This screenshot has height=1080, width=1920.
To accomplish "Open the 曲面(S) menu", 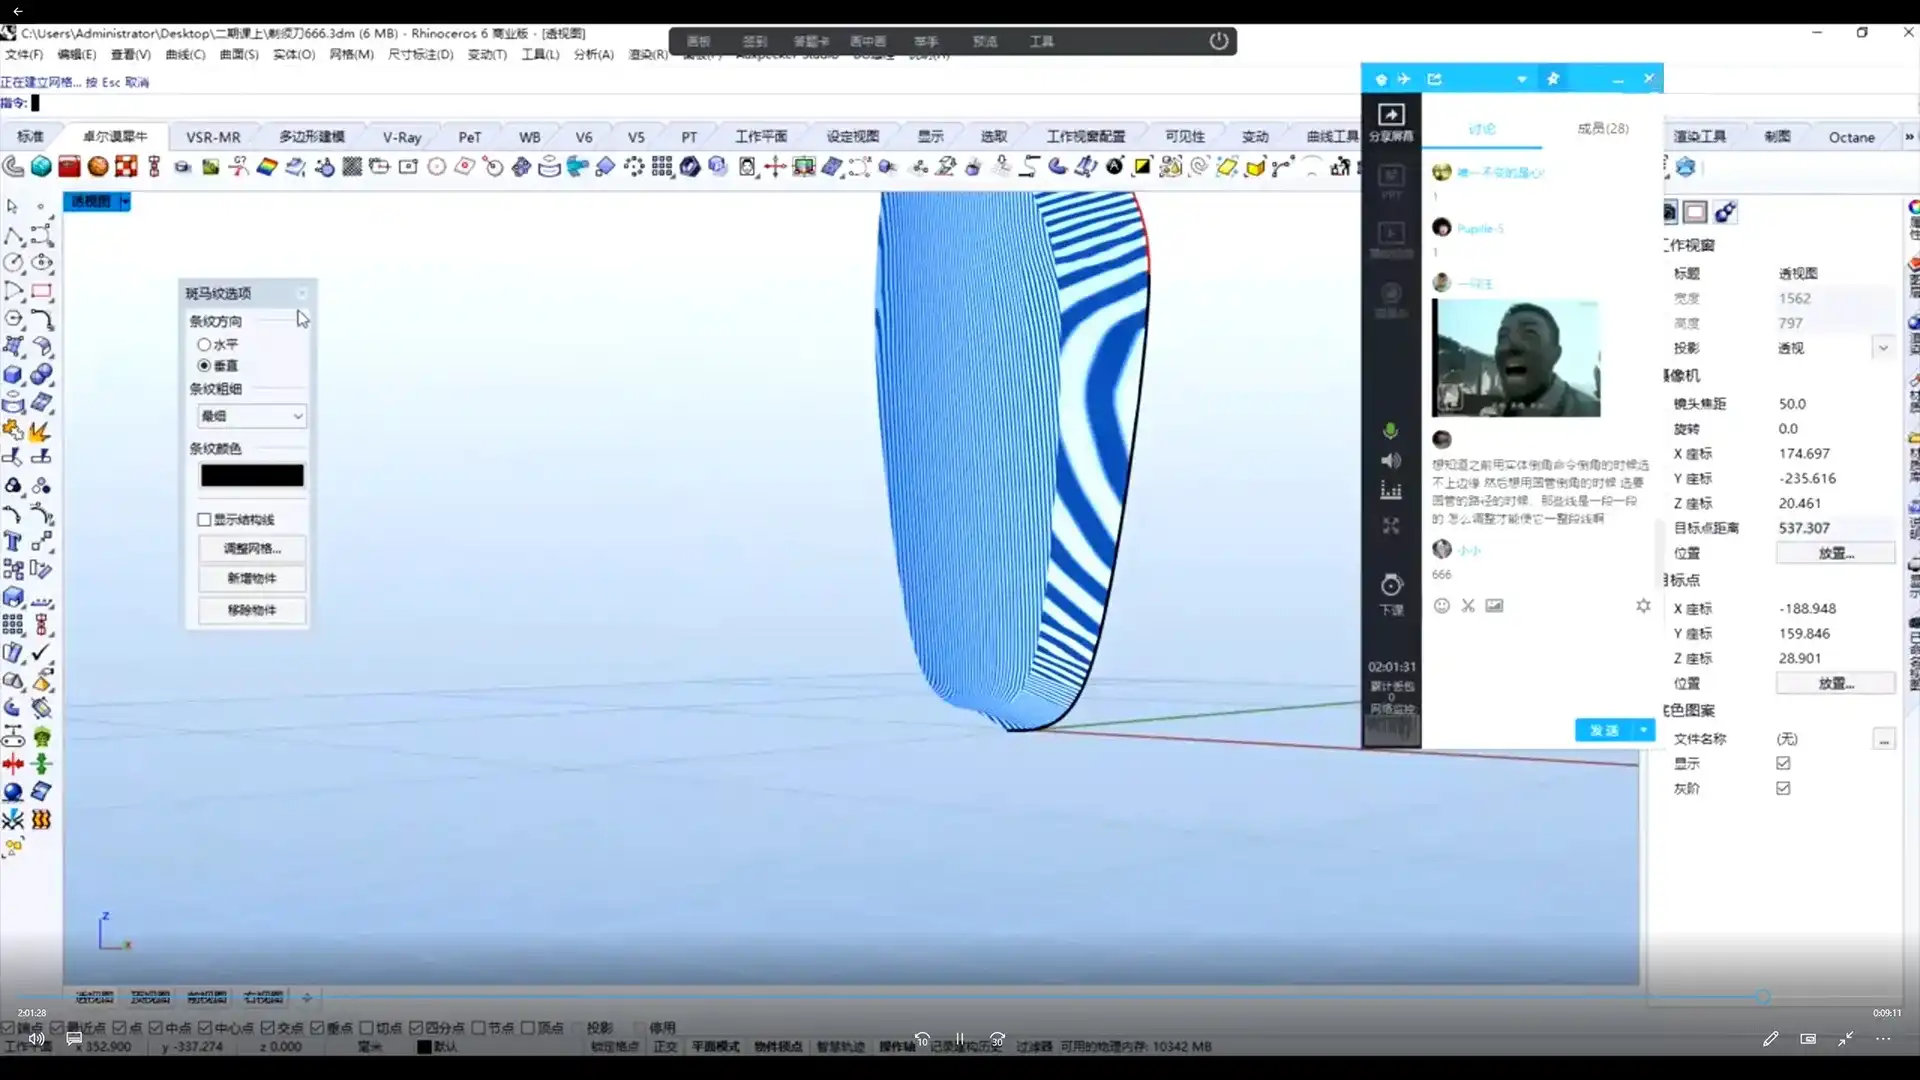I will [239, 54].
